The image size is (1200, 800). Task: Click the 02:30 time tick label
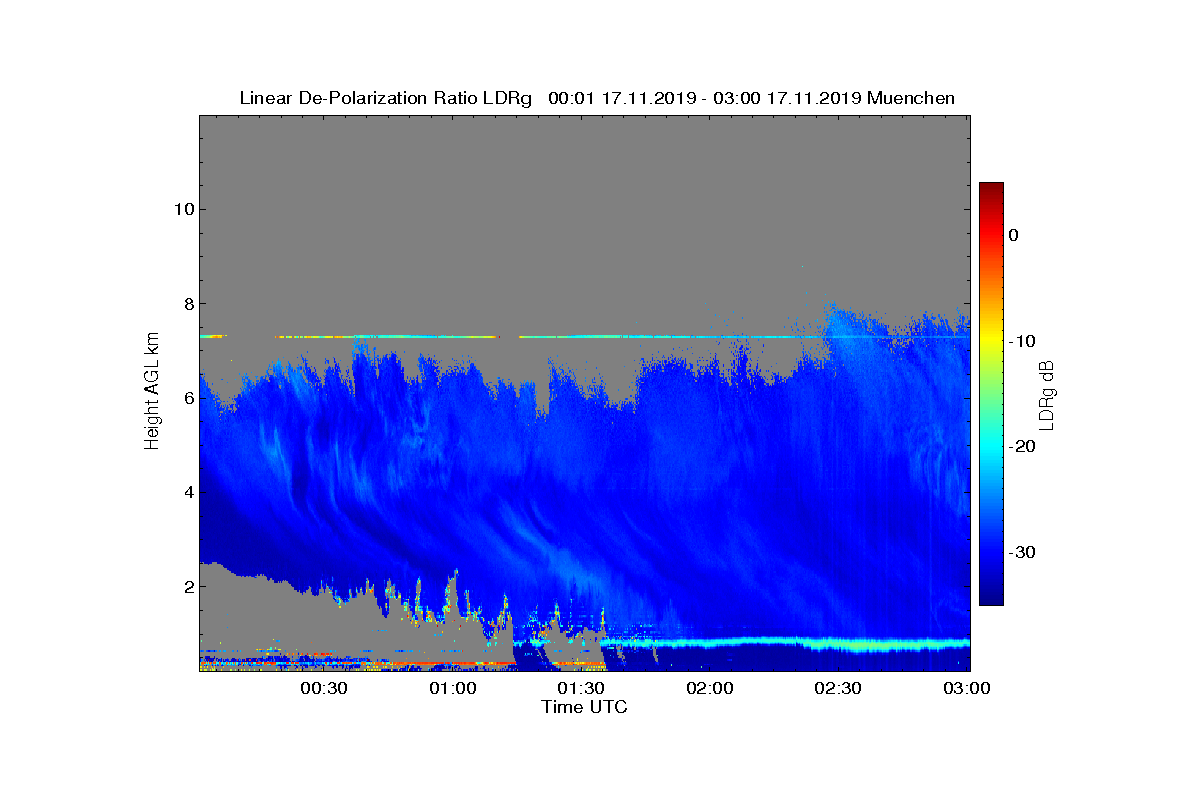pyautogui.click(x=838, y=688)
